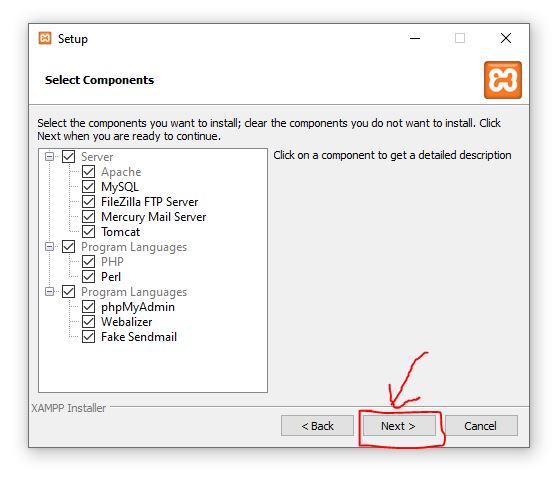Collapse the first Program Languages group
The image size is (557, 488).
pos(50,246)
